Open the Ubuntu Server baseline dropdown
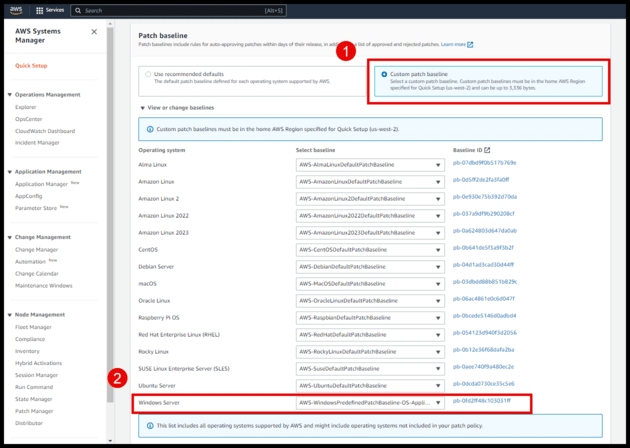 pos(370,386)
